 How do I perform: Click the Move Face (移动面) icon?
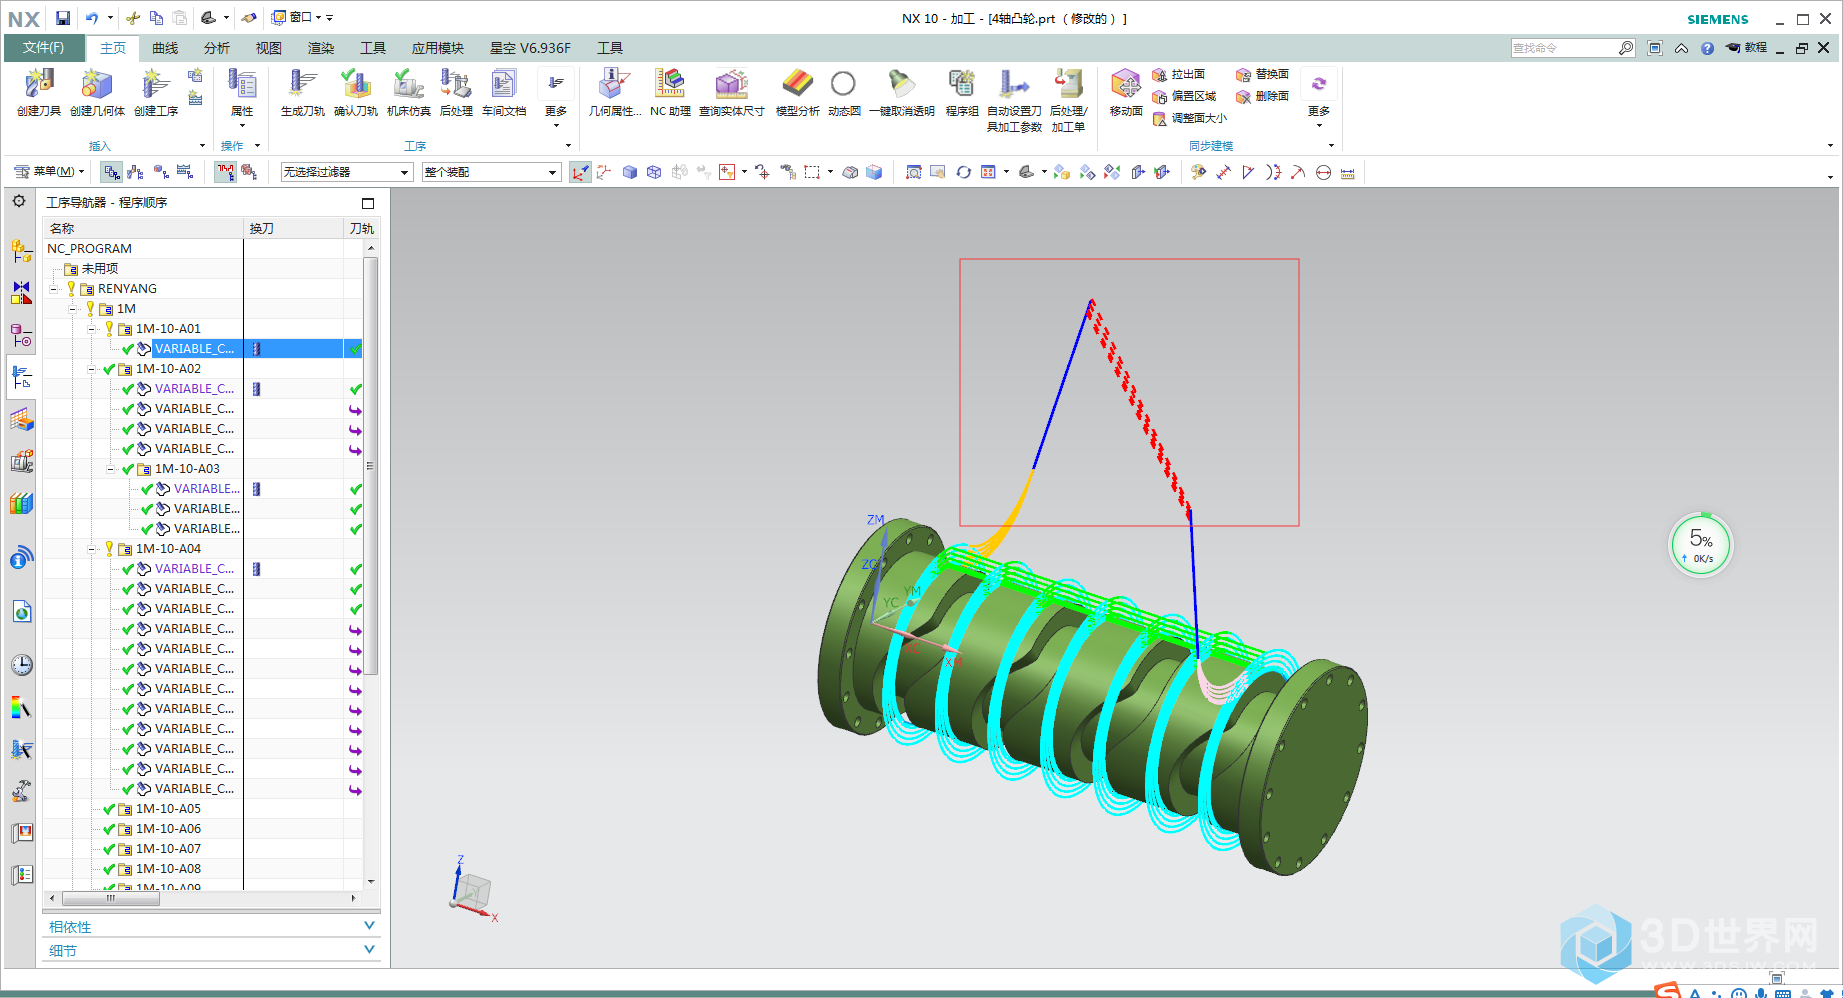(x=1126, y=92)
